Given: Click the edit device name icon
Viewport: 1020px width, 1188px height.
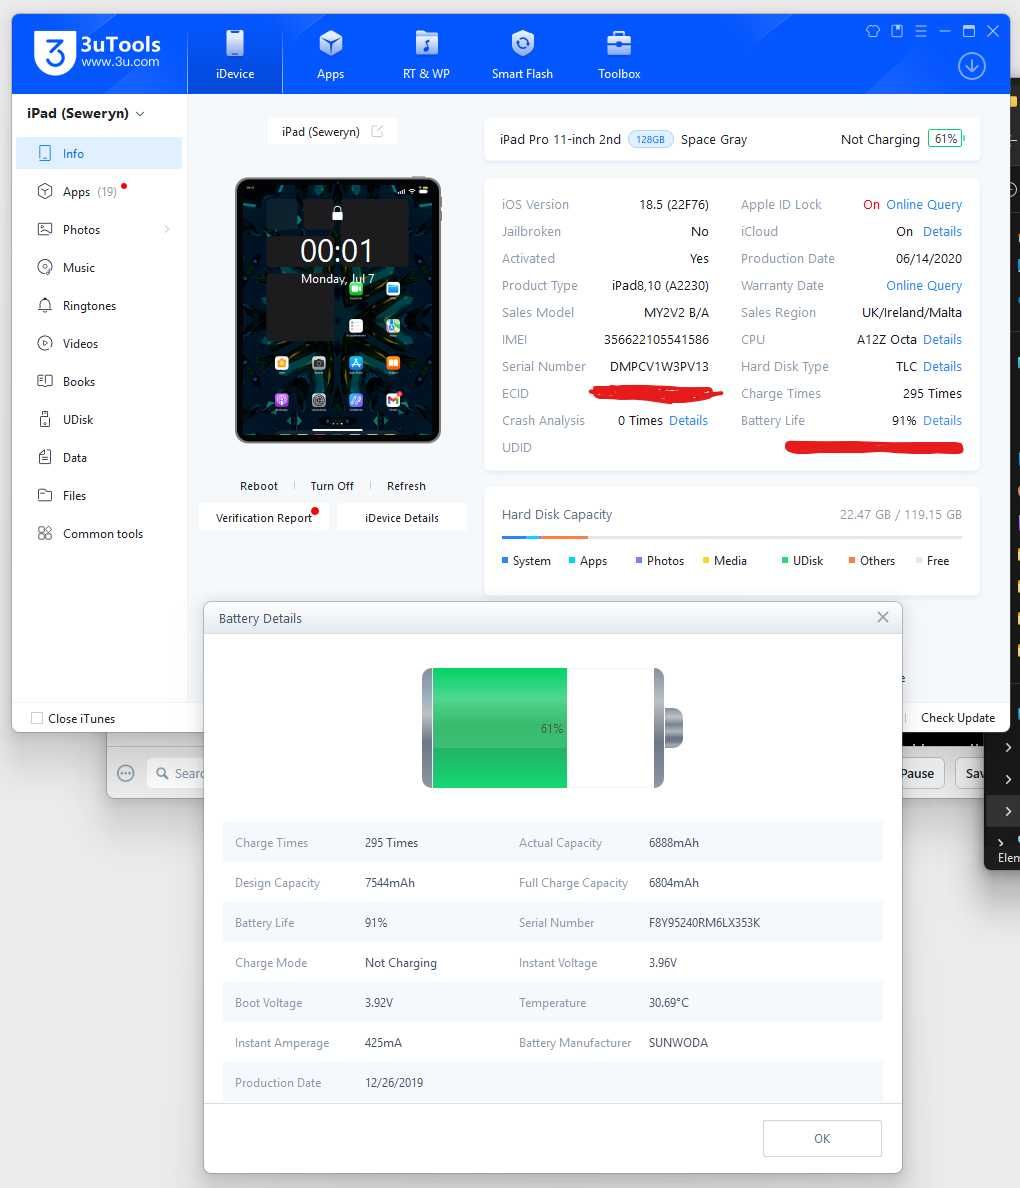Looking at the screenshot, I should [x=377, y=131].
